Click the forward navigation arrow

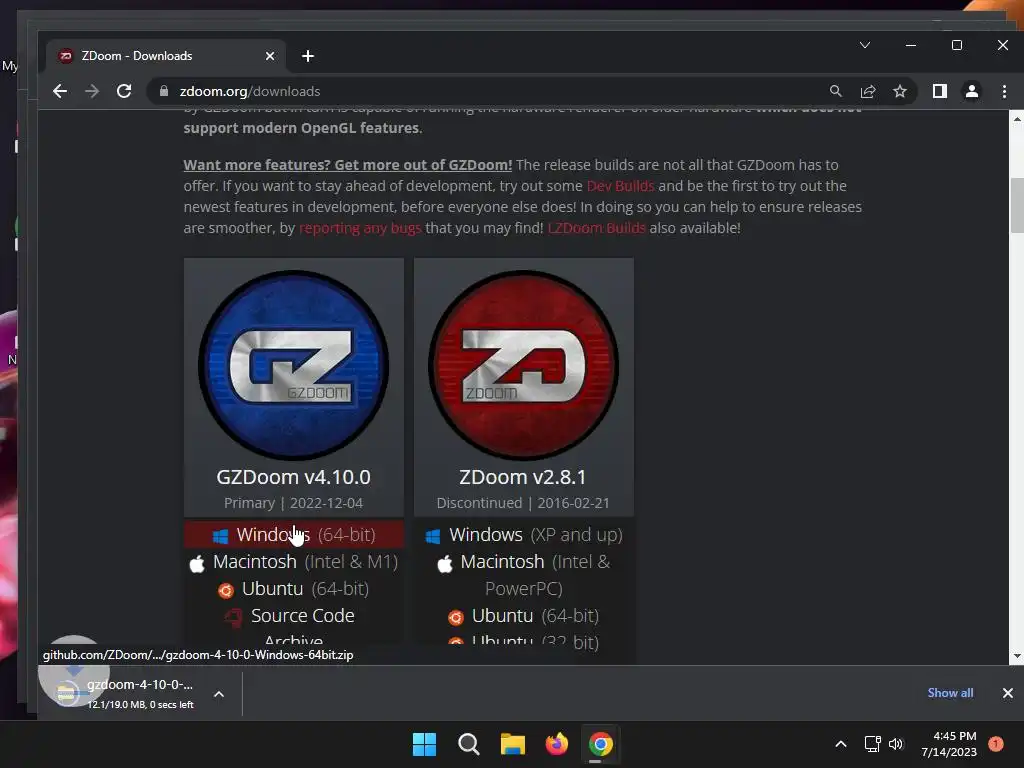[x=92, y=91]
